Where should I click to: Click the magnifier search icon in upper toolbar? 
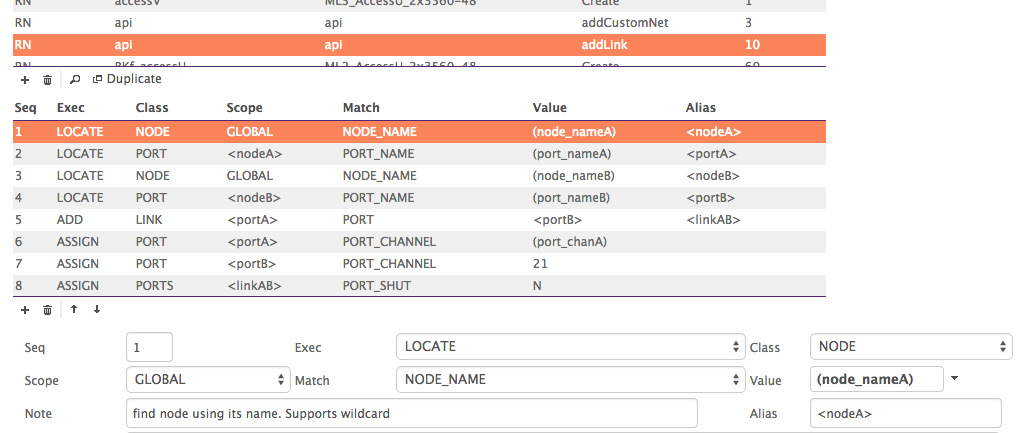(75, 79)
